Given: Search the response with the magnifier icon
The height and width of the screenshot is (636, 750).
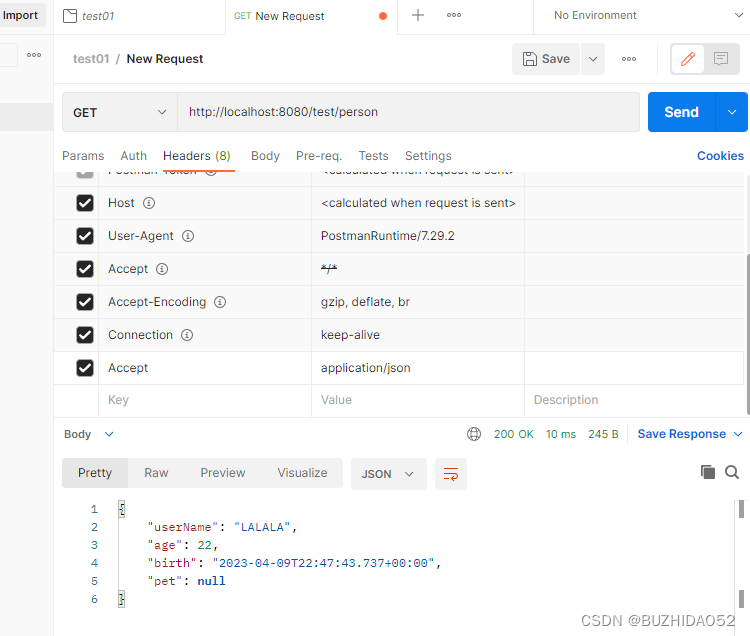Looking at the screenshot, I should pyautogui.click(x=732, y=472).
